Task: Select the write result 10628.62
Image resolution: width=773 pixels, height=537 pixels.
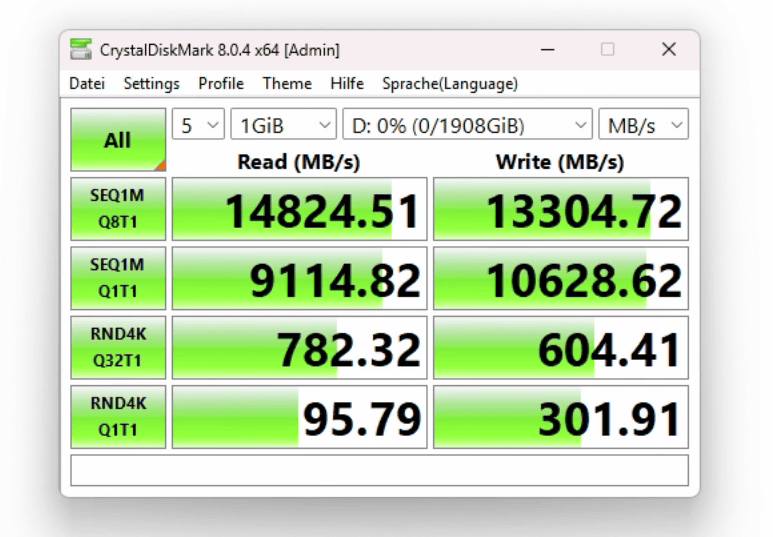Action: (x=561, y=278)
